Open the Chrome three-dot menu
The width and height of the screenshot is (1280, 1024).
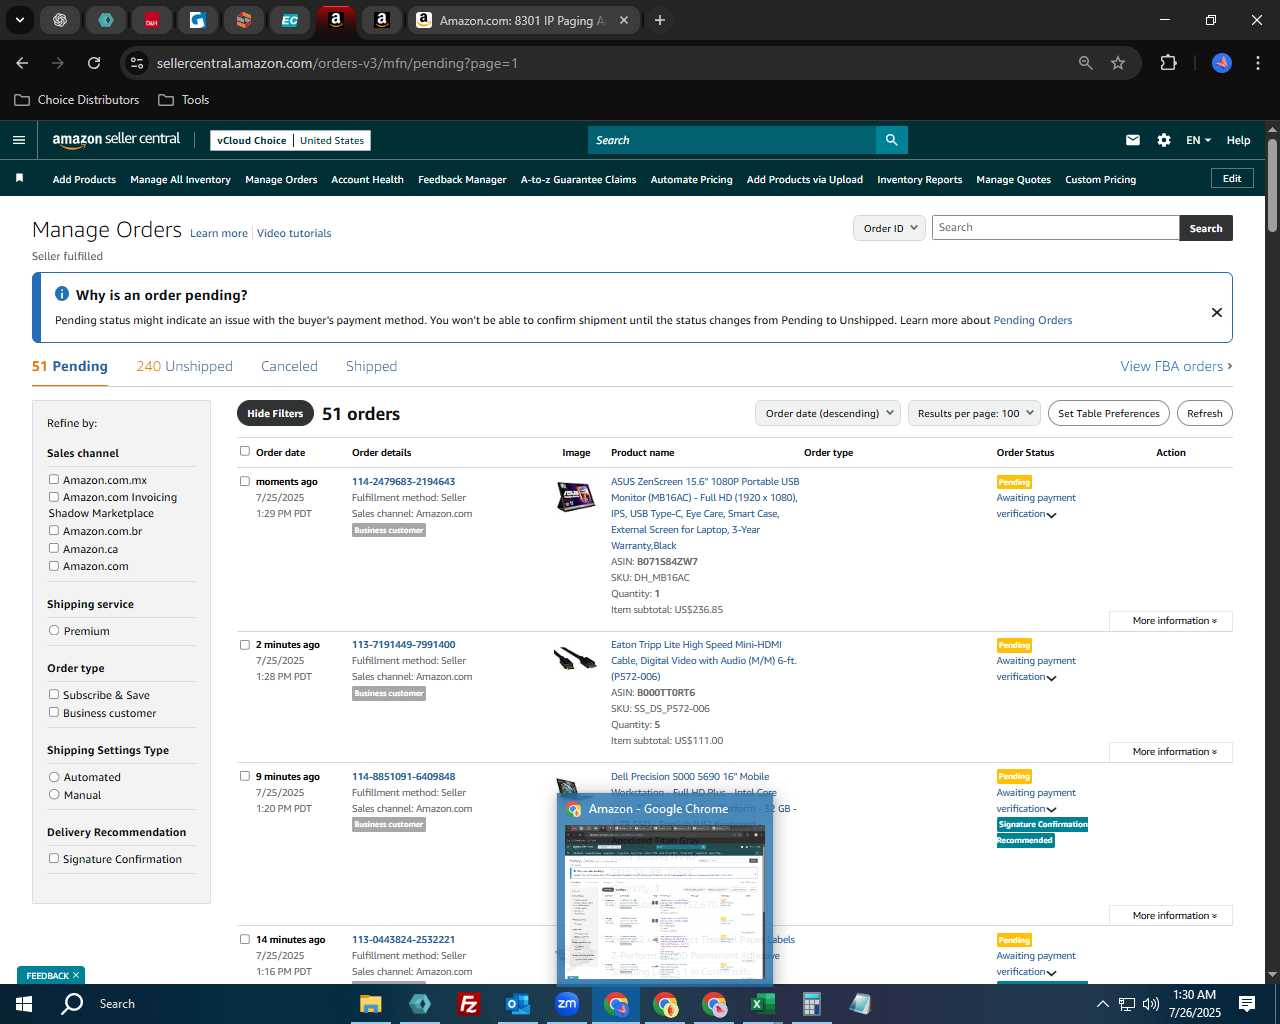point(1256,63)
